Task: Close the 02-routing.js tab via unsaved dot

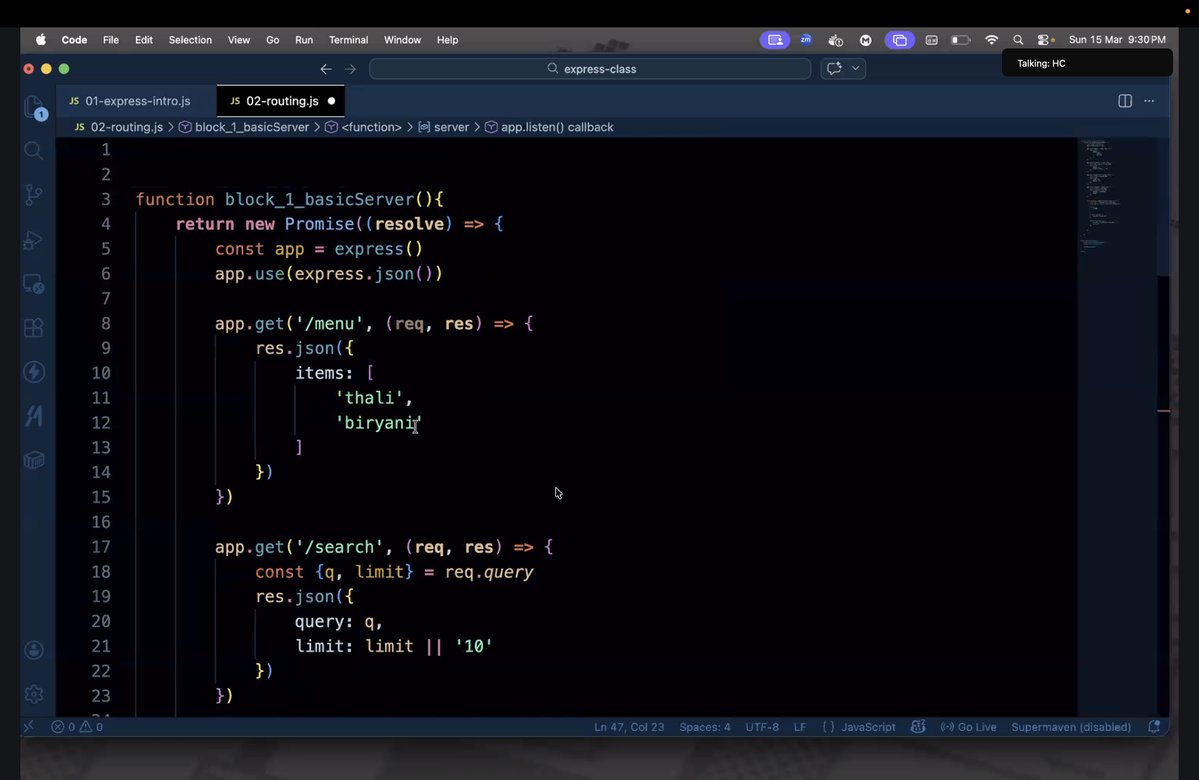Action: pyautogui.click(x=331, y=101)
